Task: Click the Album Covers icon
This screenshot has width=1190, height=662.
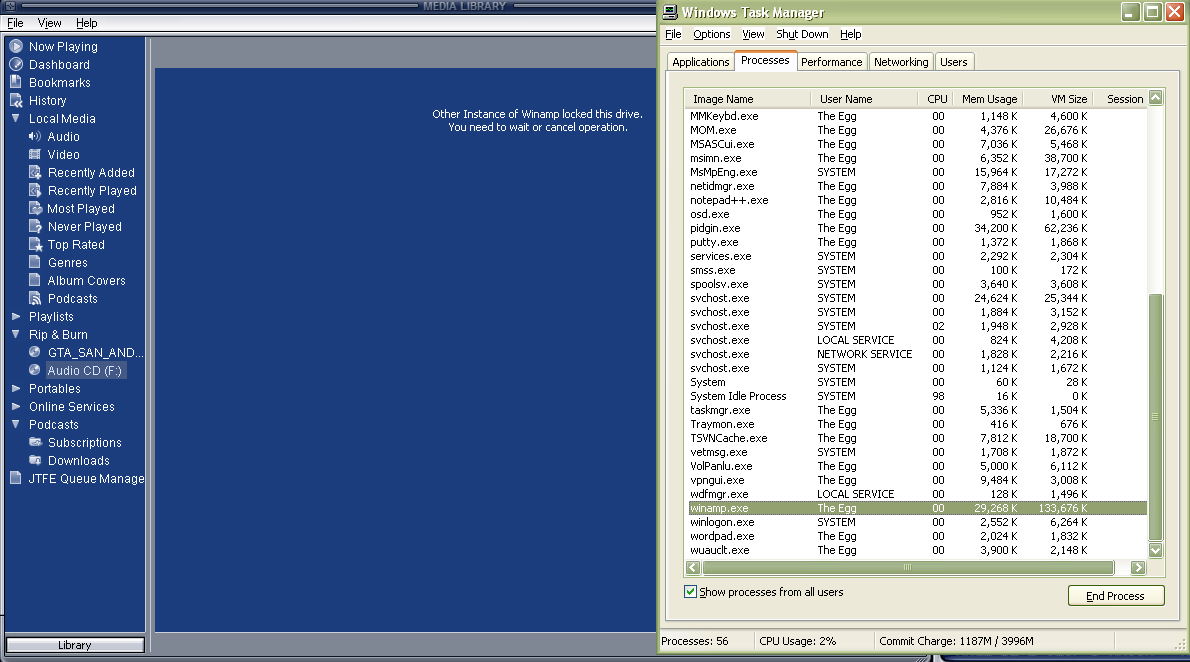Action: click(35, 280)
